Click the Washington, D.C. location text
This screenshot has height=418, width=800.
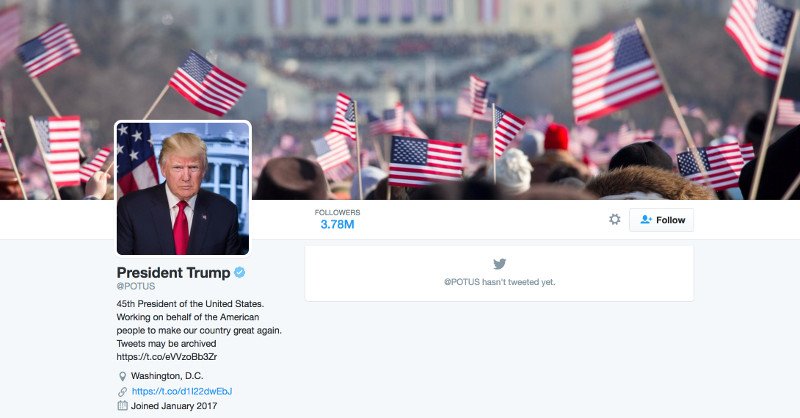click(x=167, y=376)
